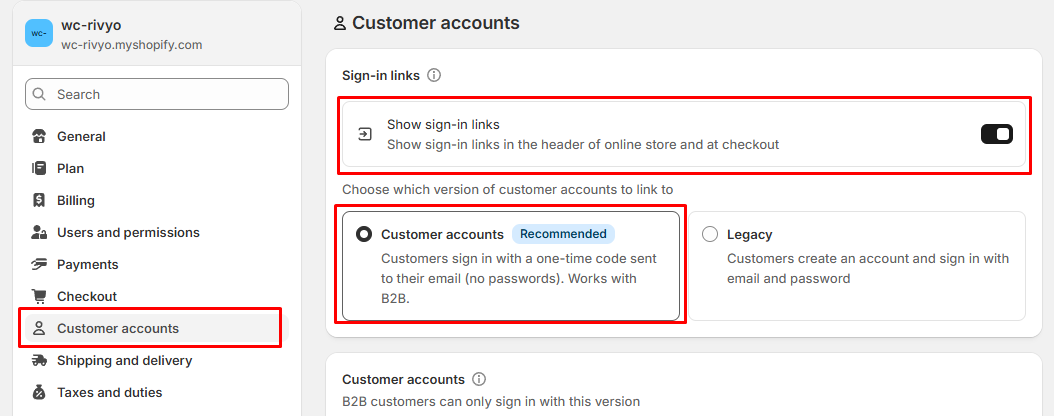This screenshot has height=416, width=1054.
Task: Click the wc-rivyo store avatar
Action: [x=39, y=34]
